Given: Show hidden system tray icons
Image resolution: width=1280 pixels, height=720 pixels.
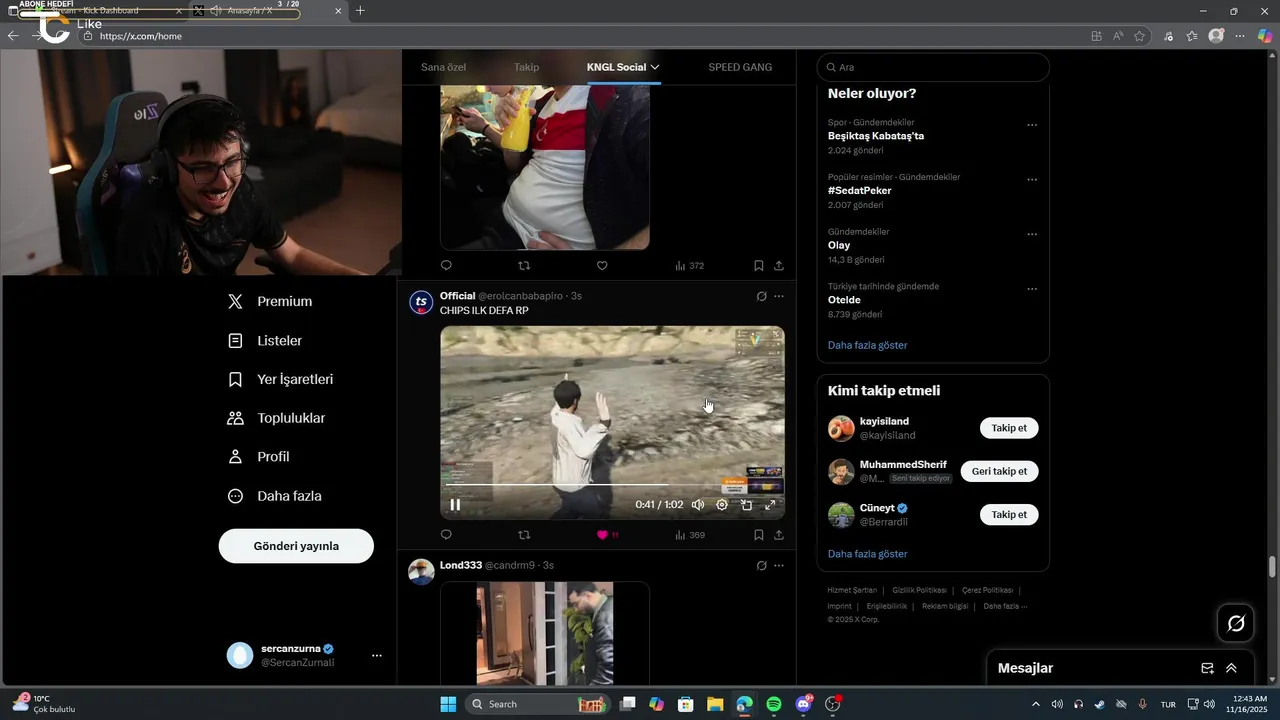Looking at the screenshot, I should tap(1035, 704).
